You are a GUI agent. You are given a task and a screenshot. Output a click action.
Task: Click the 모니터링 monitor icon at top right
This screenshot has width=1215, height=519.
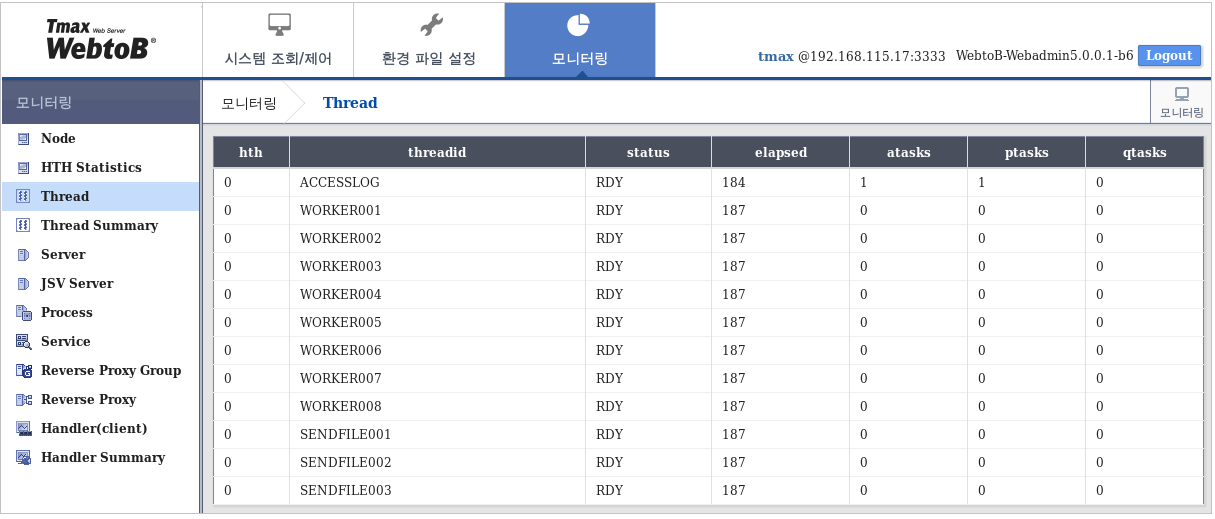(x=1182, y=94)
